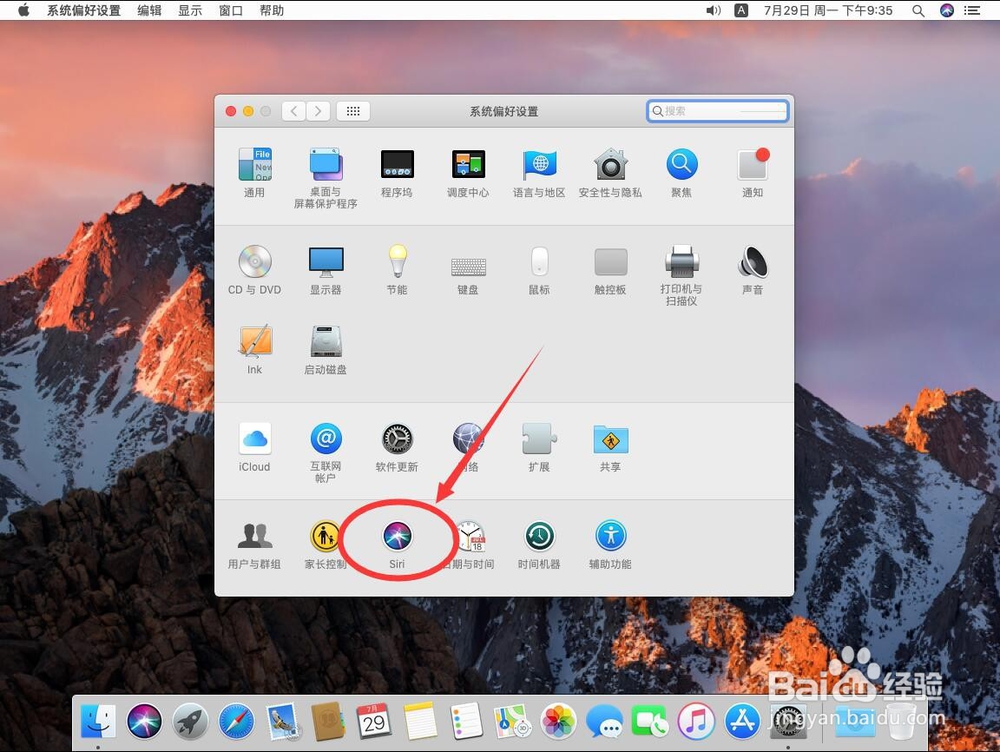The height and width of the screenshot is (752, 1000).
Task: Open 语言与地区 preferences
Action: [x=539, y=173]
